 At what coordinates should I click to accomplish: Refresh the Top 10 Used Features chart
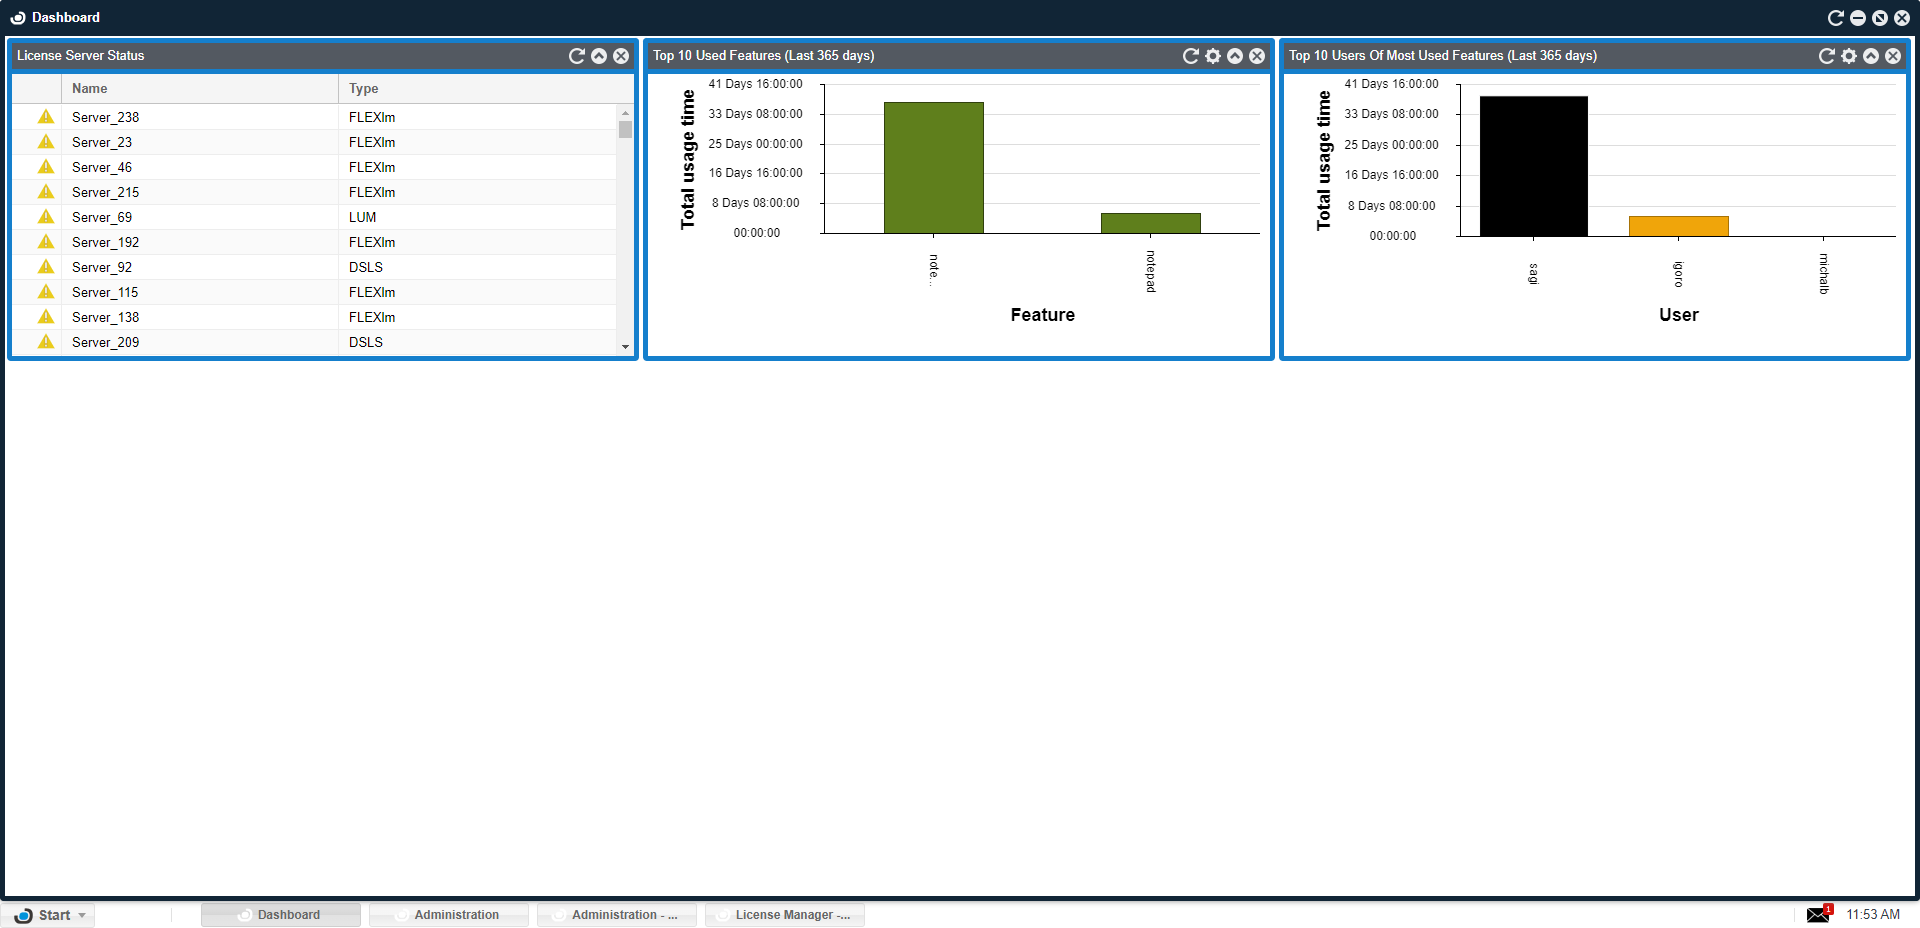click(x=1190, y=56)
